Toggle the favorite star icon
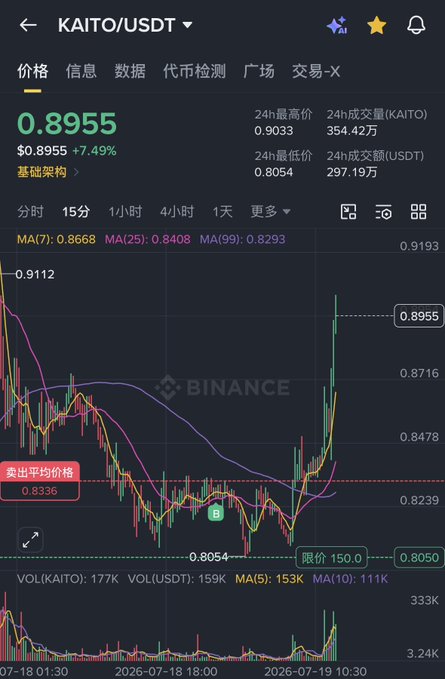The image size is (445, 679). click(377, 25)
